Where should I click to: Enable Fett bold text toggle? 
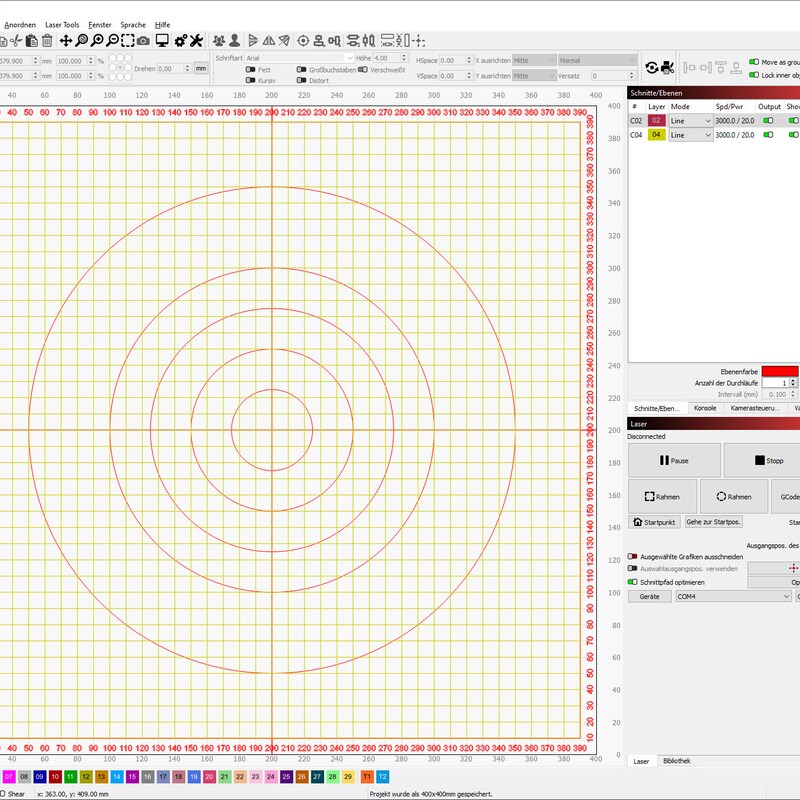coord(251,70)
